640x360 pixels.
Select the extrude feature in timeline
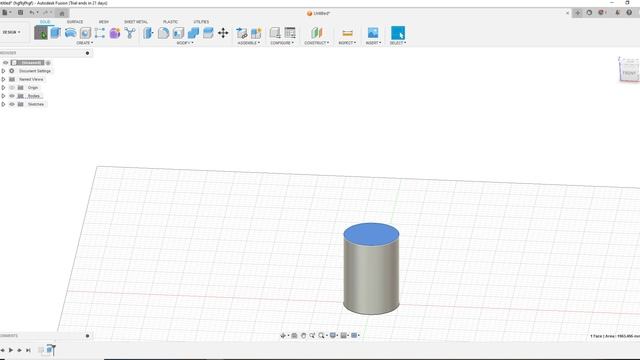click(x=49, y=350)
